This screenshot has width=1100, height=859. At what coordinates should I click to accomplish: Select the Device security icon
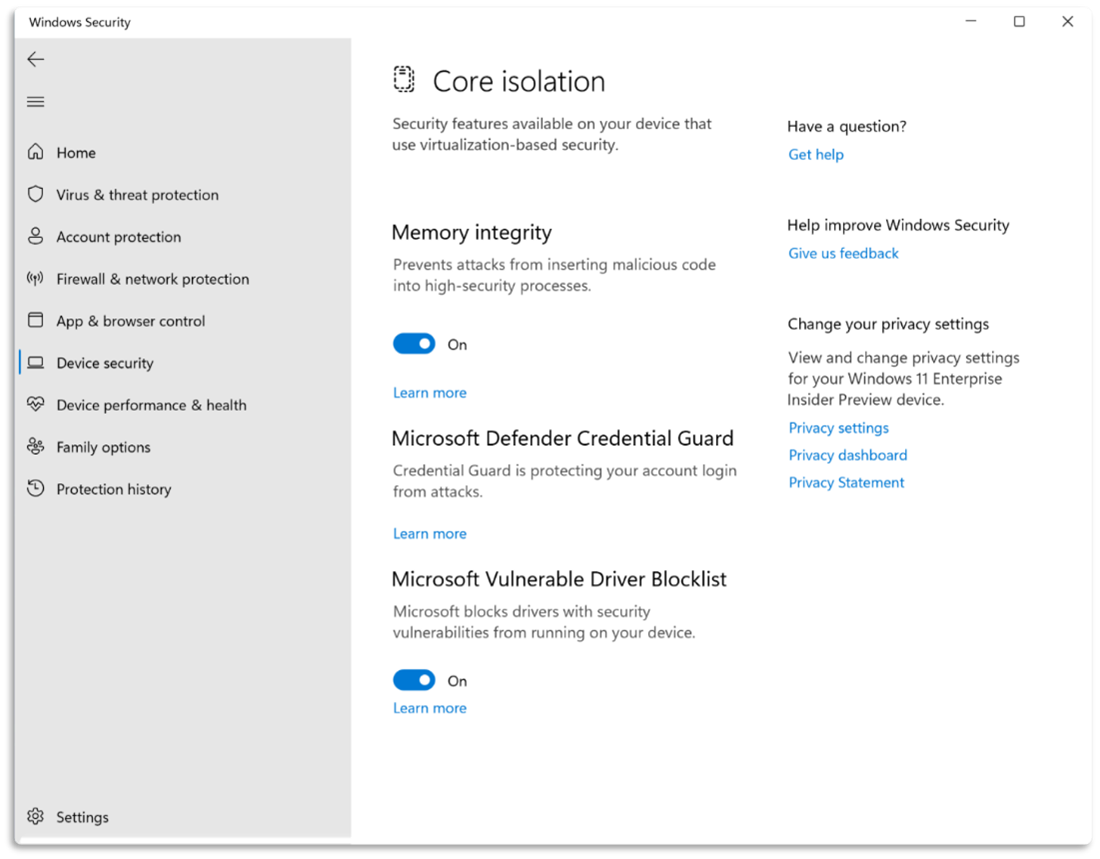pos(35,362)
